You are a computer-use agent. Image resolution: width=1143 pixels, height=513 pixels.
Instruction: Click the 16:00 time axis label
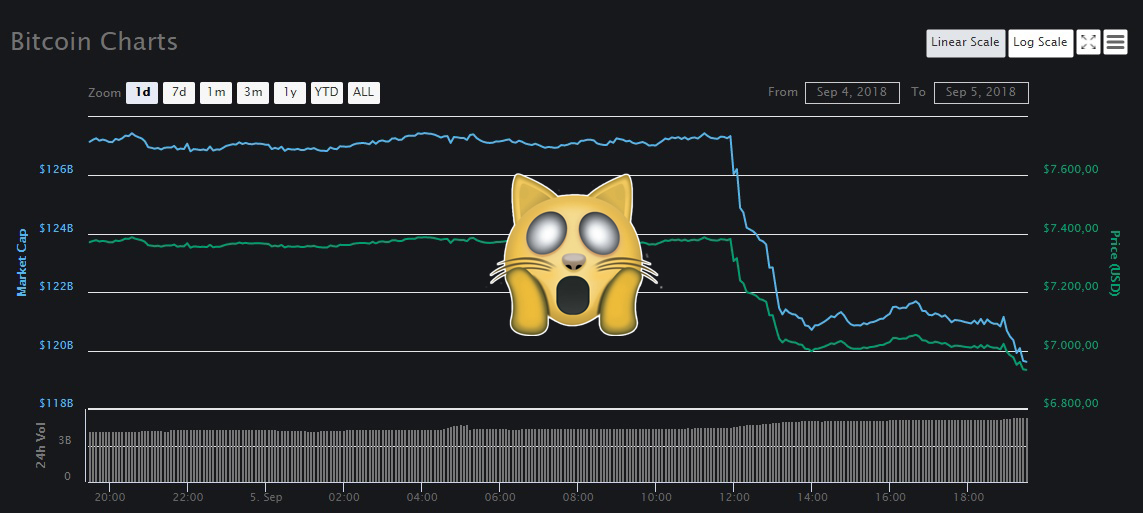(889, 498)
